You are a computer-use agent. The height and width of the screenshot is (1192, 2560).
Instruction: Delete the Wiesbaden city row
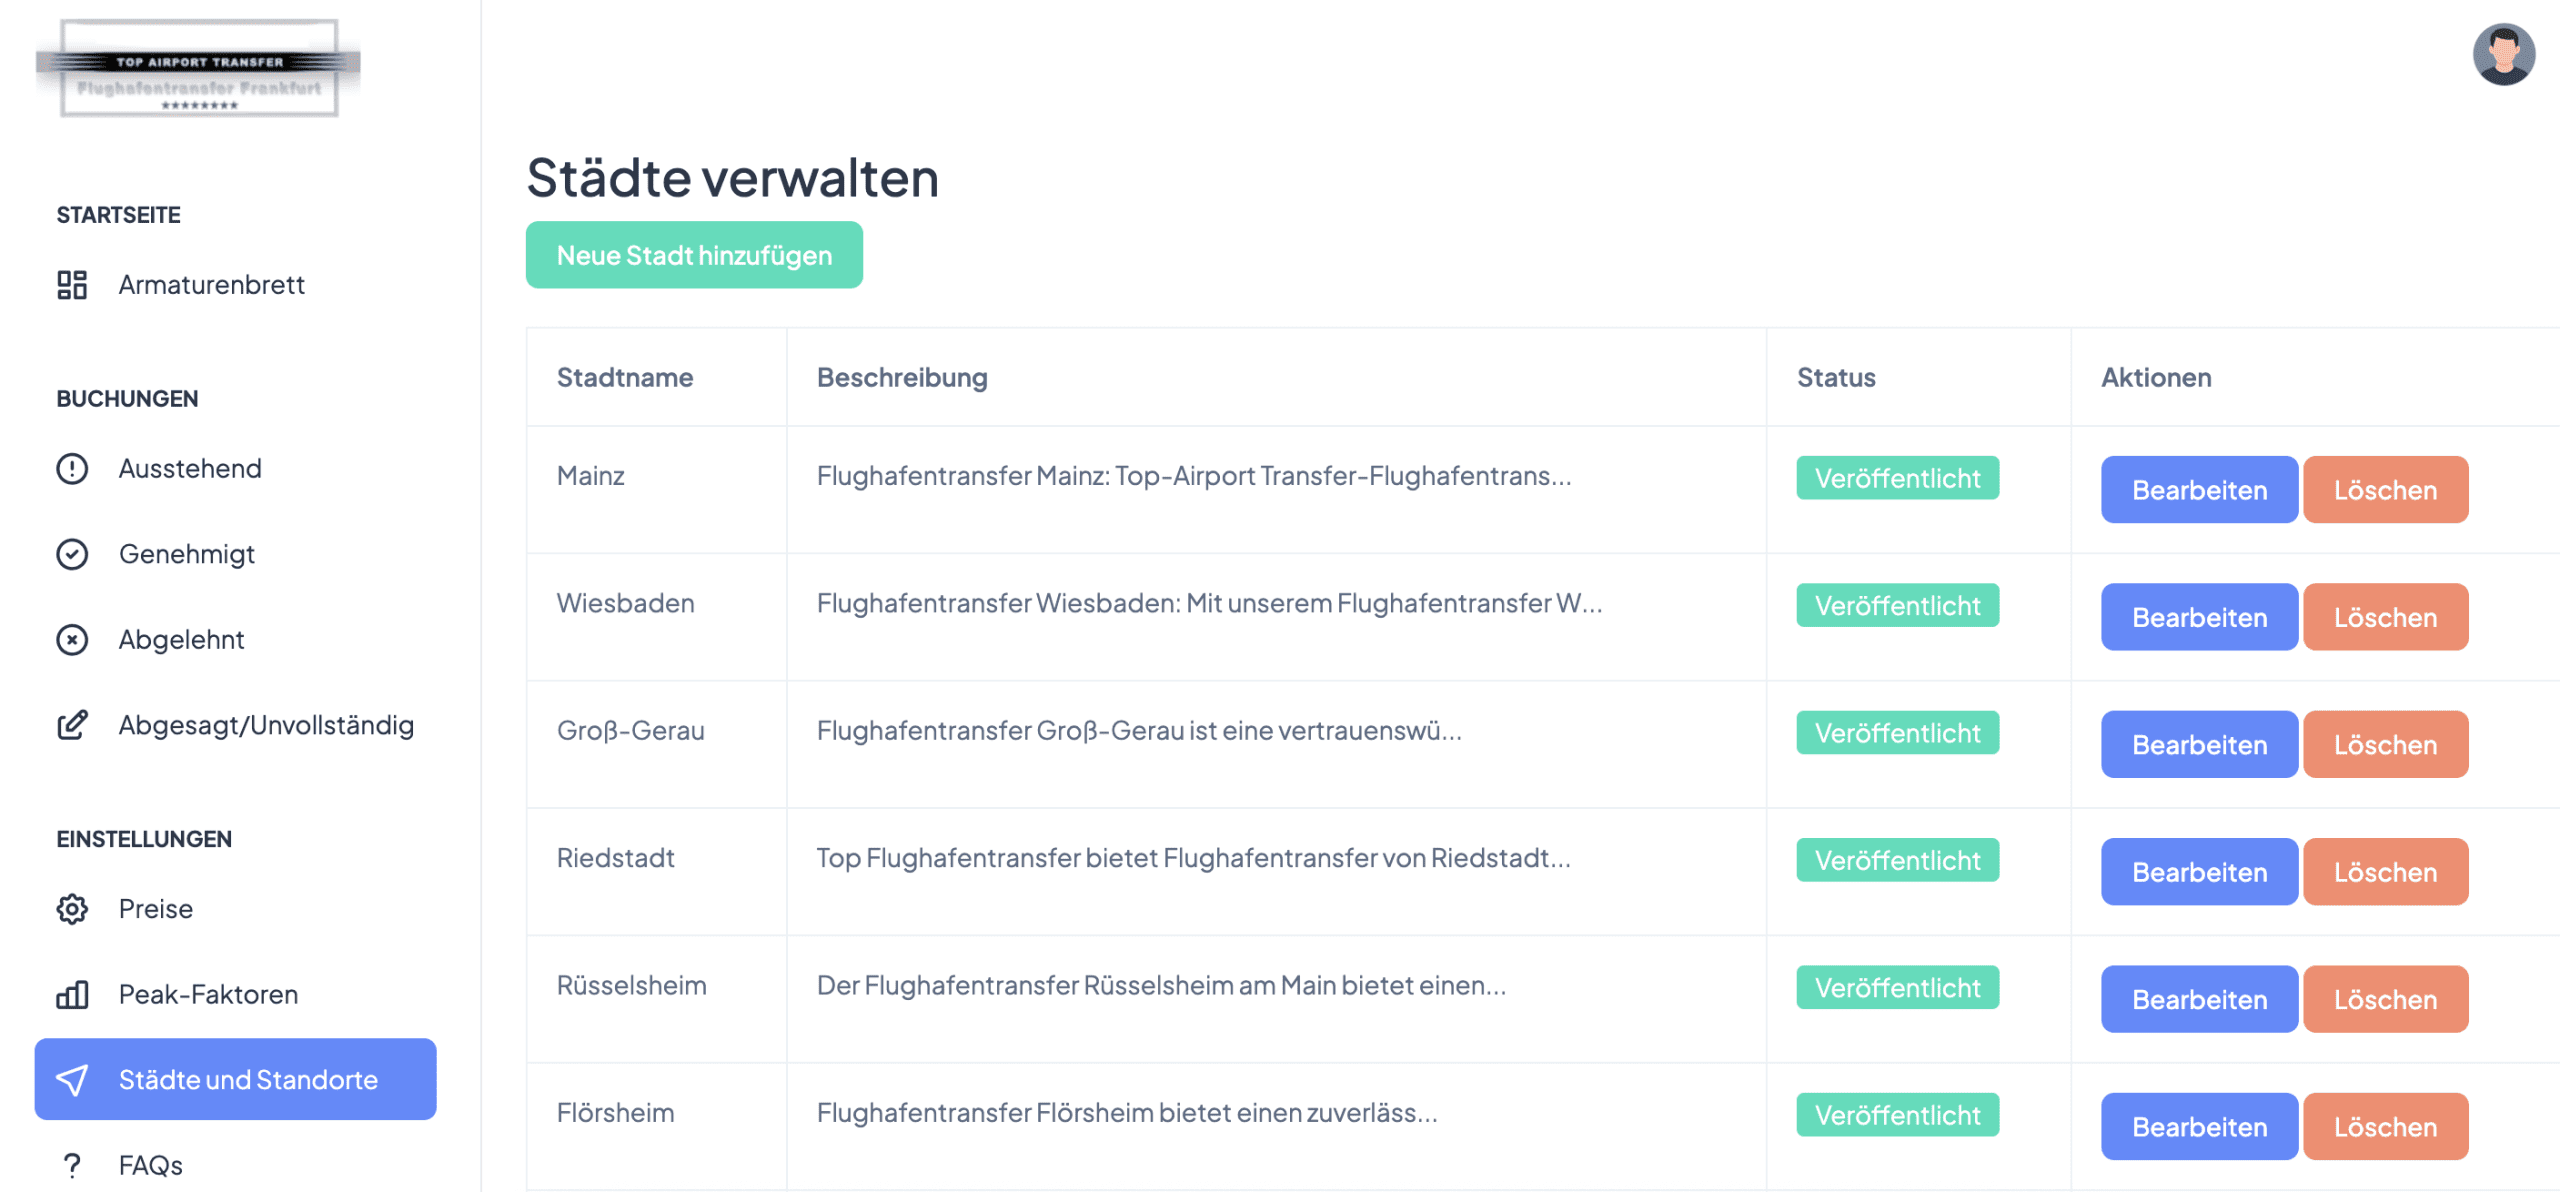pyautogui.click(x=2385, y=618)
